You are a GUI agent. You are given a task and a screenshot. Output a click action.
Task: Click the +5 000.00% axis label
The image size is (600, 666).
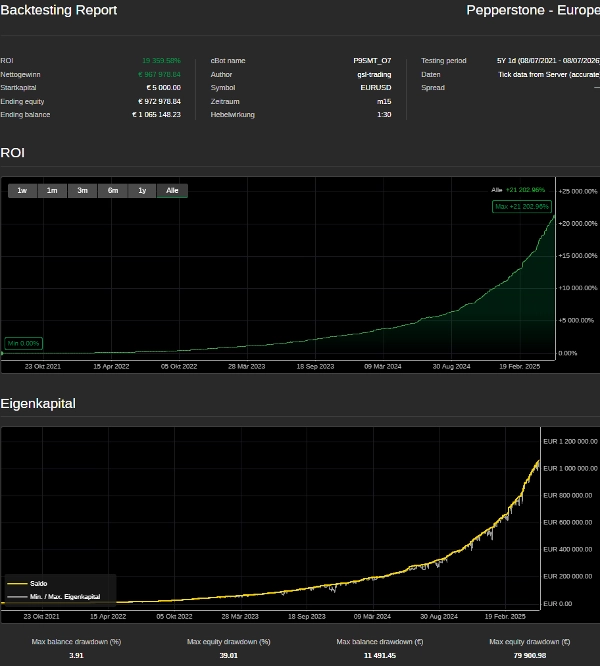click(576, 320)
